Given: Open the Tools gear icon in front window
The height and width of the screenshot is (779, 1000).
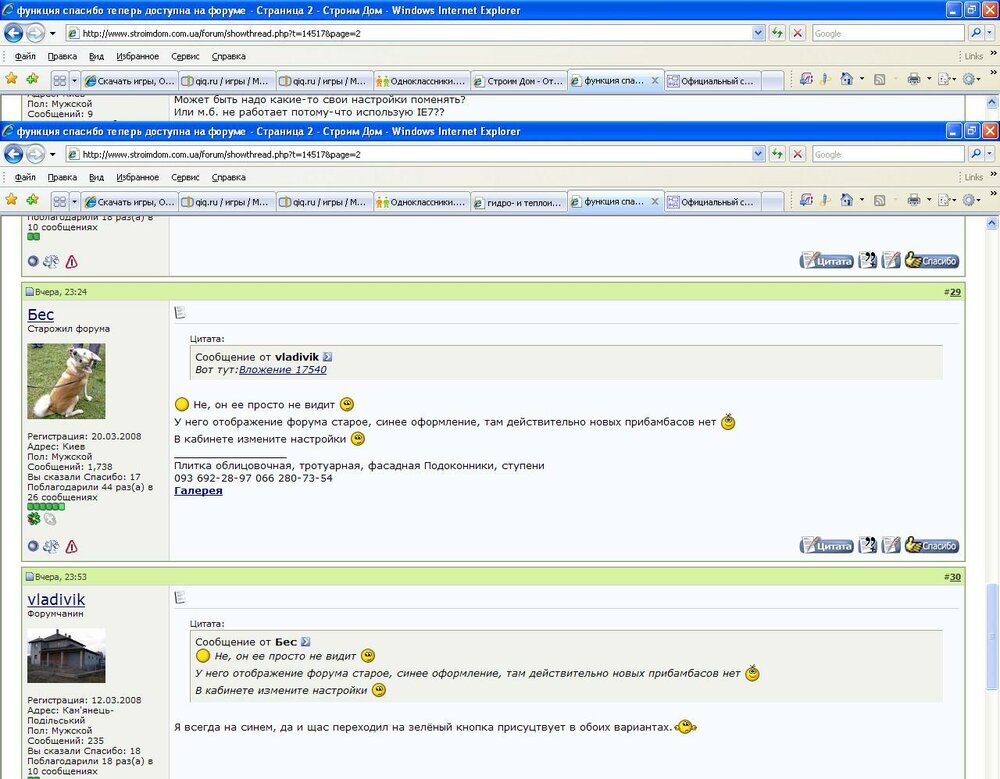Looking at the screenshot, I should (969, 200).
